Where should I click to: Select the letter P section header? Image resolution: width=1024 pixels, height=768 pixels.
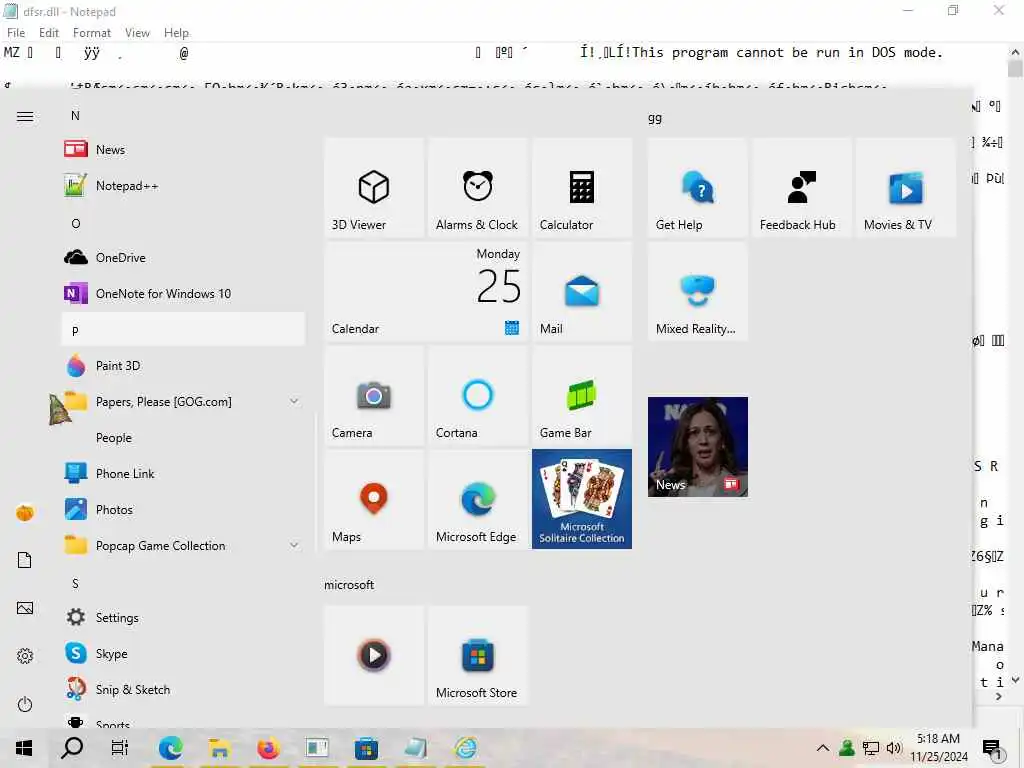point(183,330)
